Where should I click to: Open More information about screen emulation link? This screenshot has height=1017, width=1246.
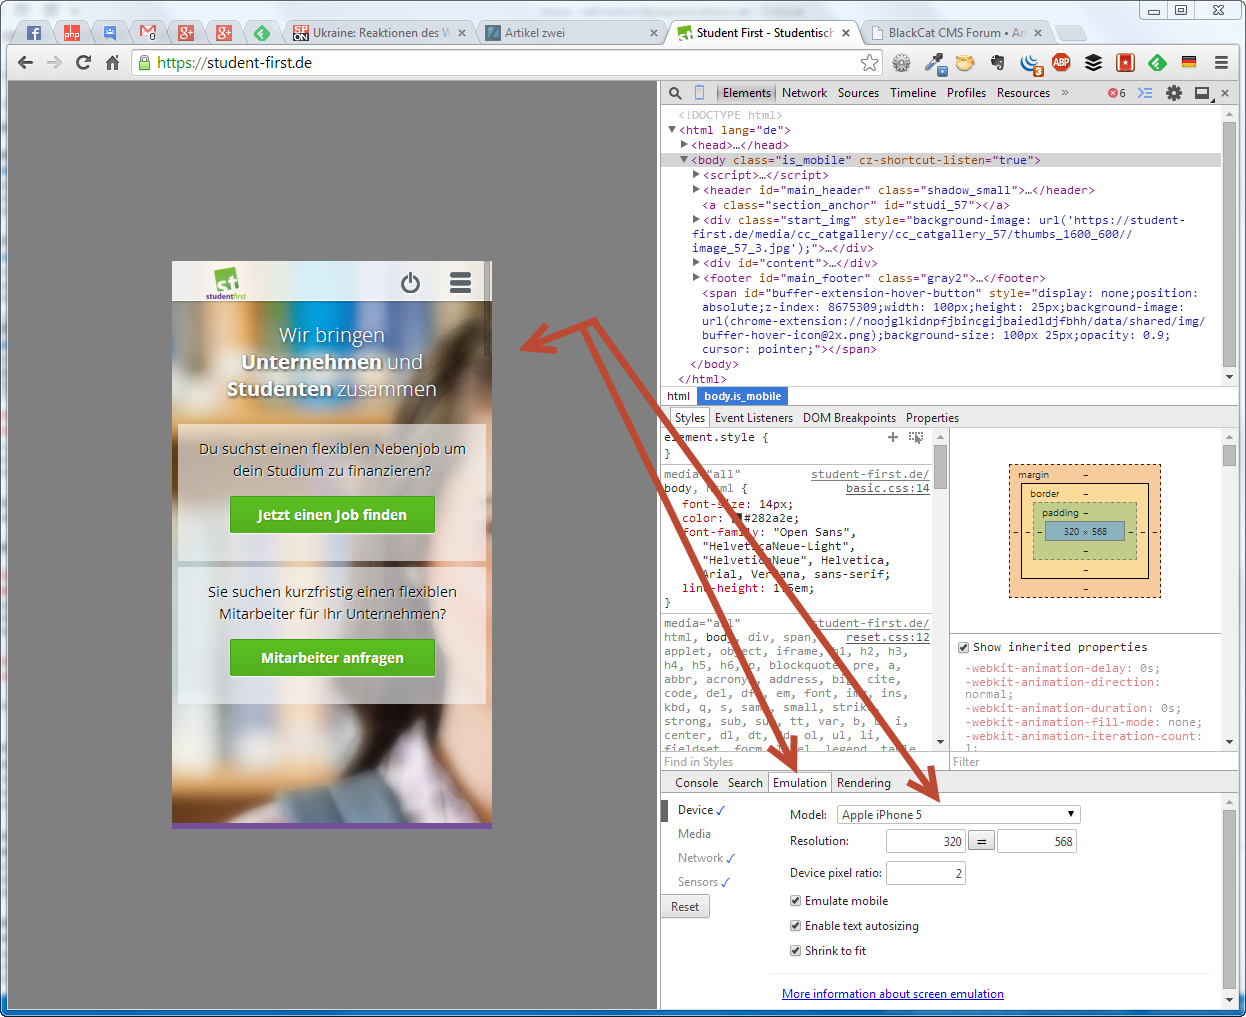892,994
